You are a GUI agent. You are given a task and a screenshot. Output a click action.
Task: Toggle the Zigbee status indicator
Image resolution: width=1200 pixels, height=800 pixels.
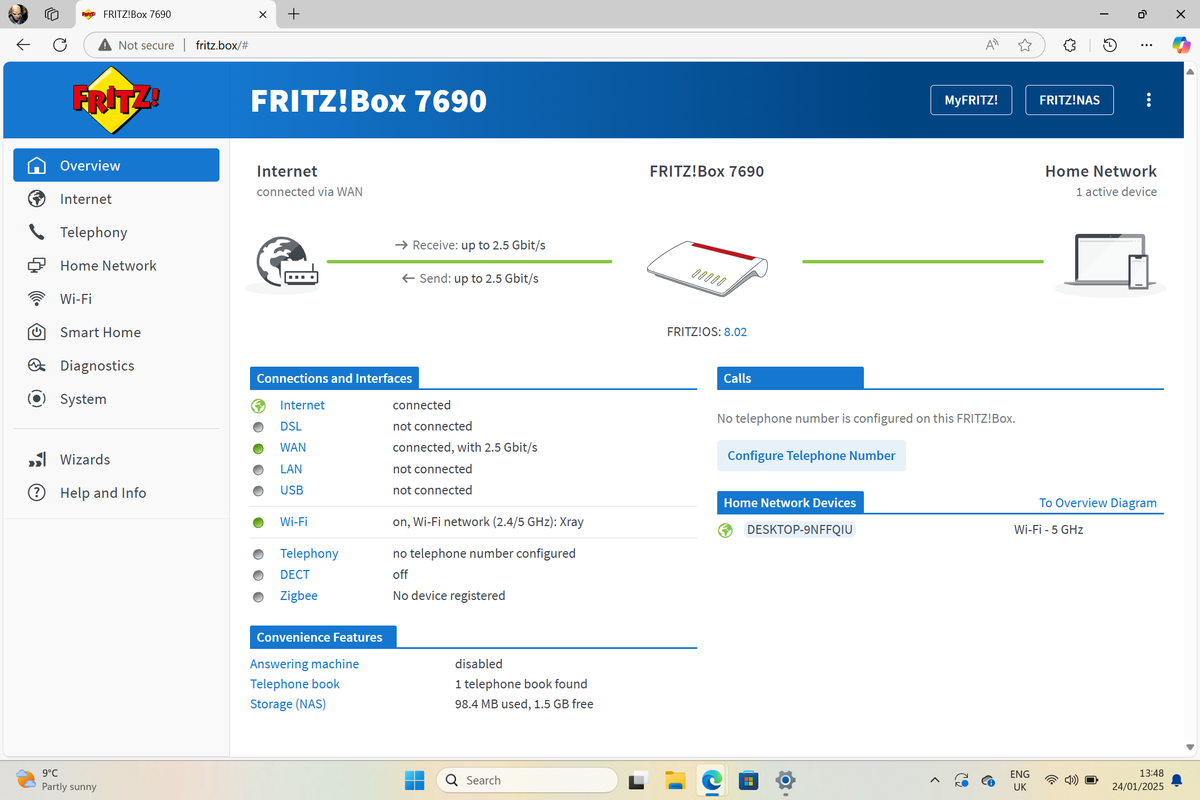pos(258,596)
